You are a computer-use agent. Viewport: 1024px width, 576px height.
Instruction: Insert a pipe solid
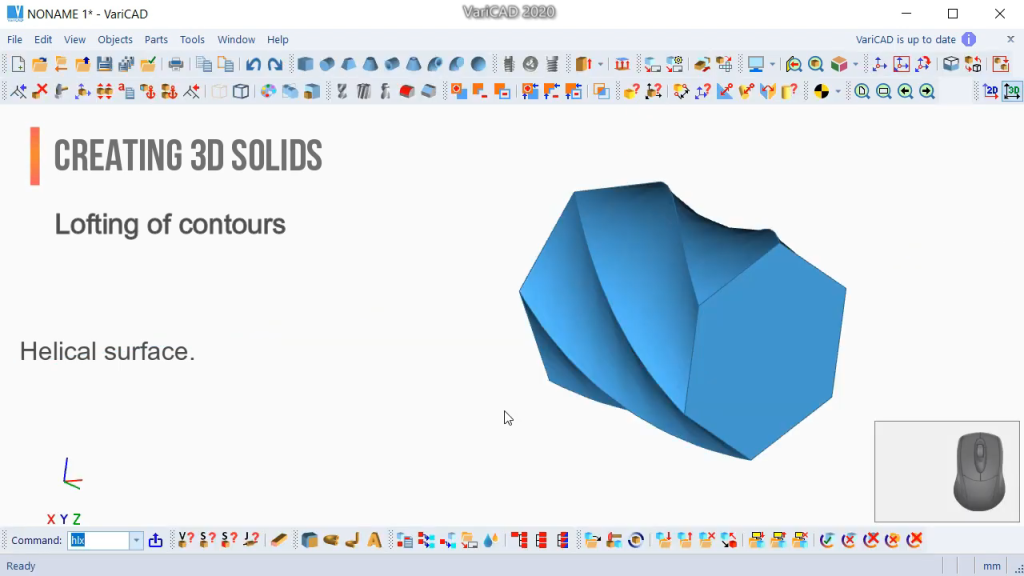tap(392, 64)
